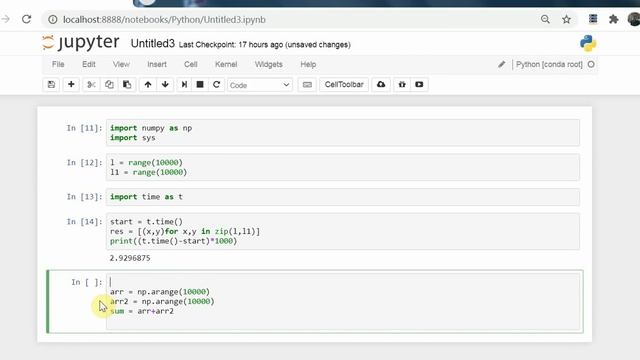Click the gift box toolbar icon
640x360 pixels.
pos(402,84)
